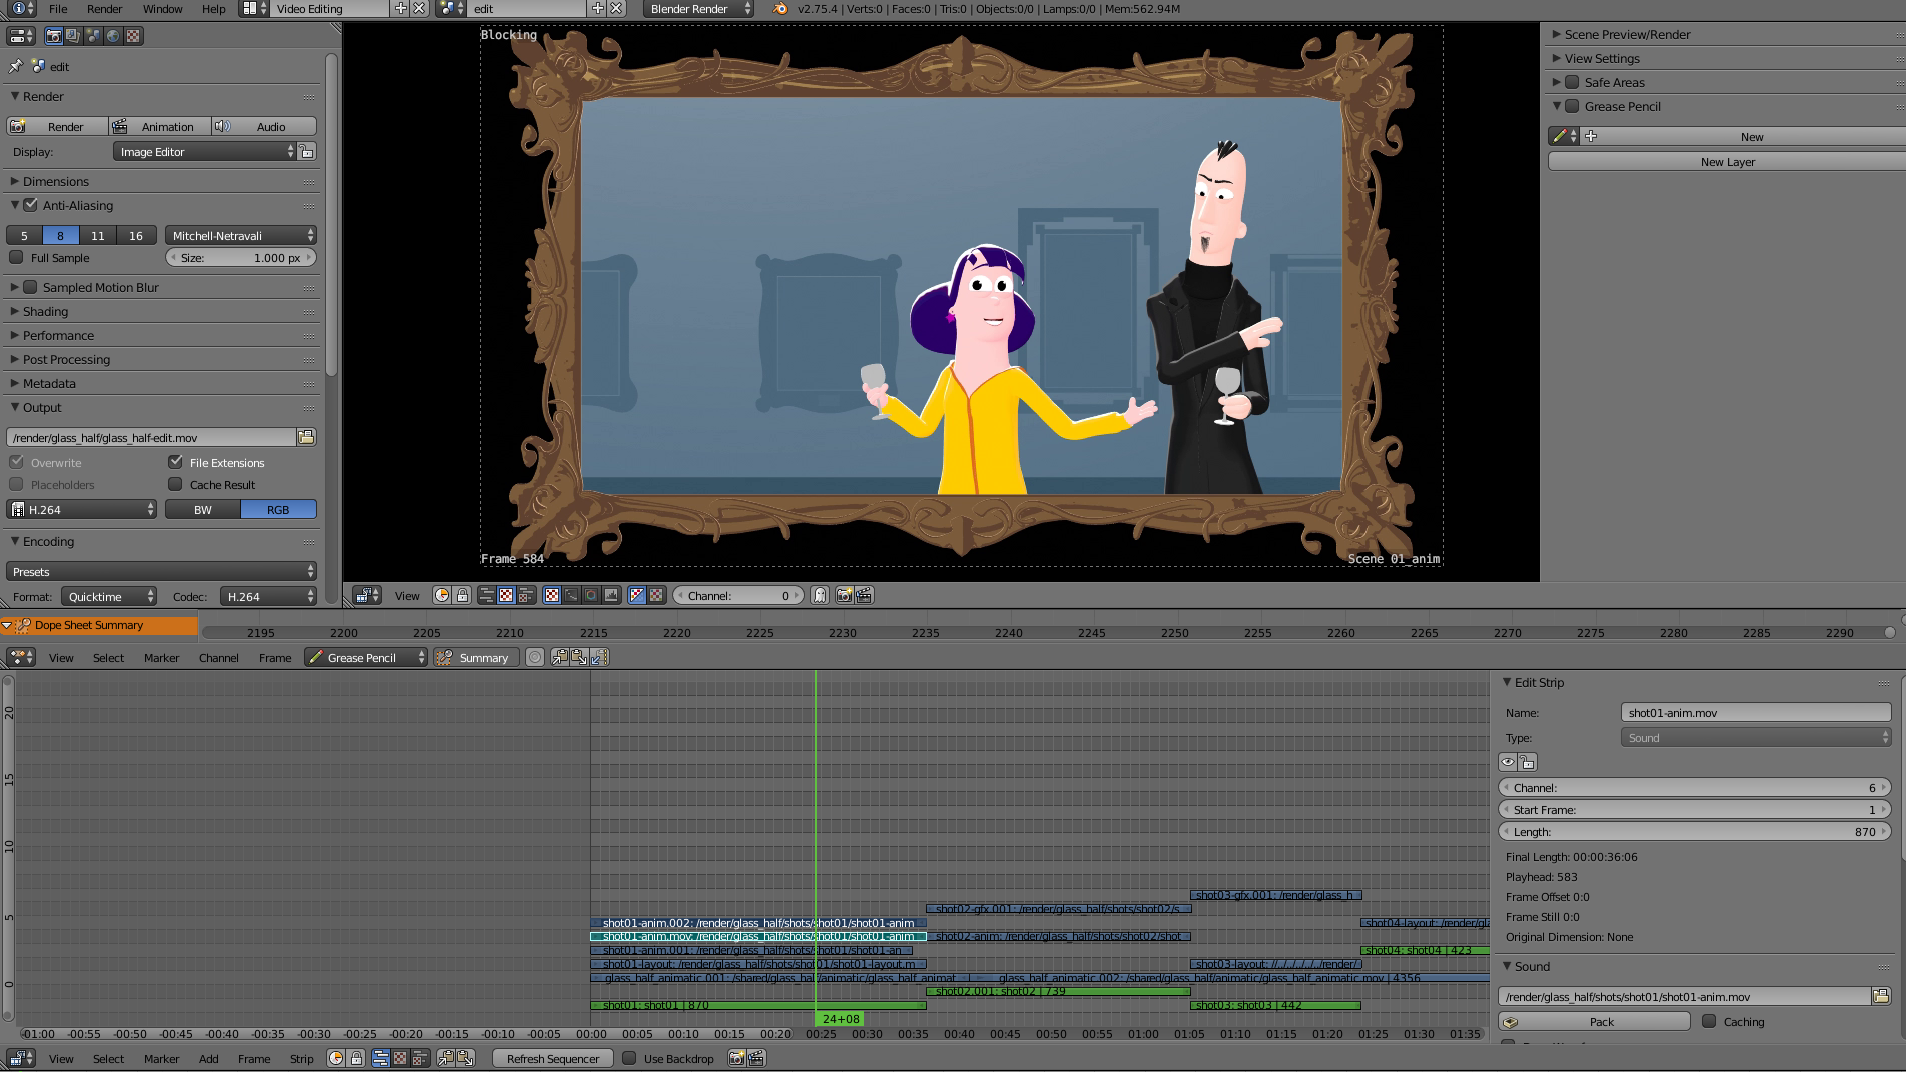
Task: Click the New Layer button
Action: (x=1727, y=162)
